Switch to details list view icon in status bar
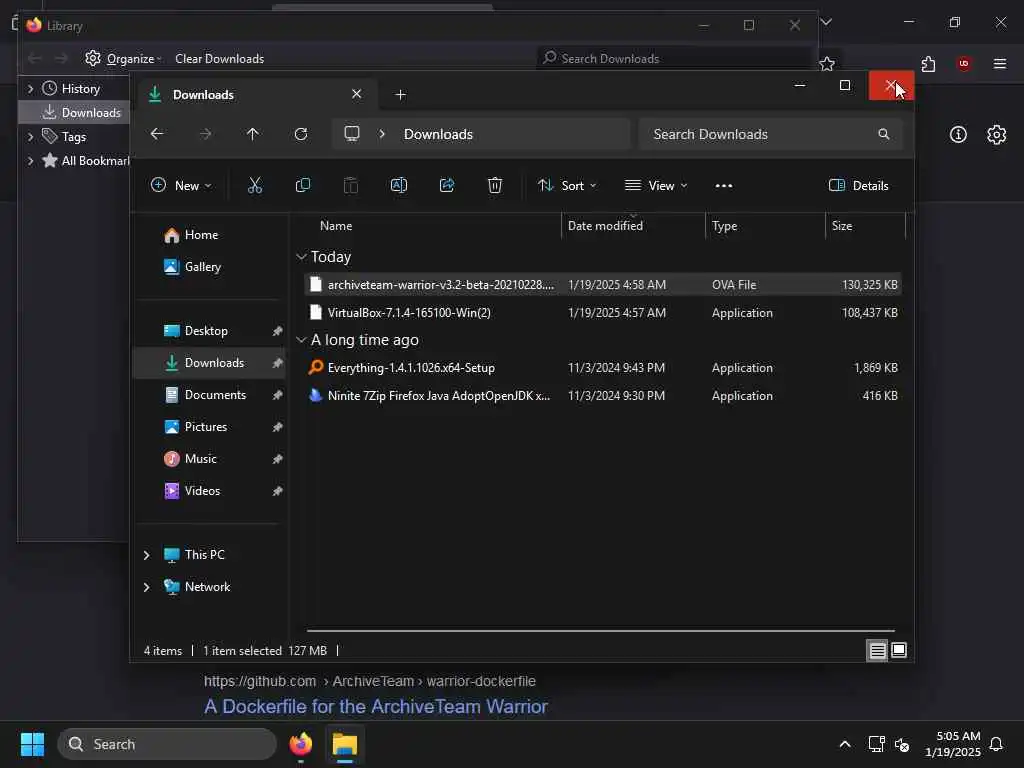The height and width of the screenshot is (768, 1024). (877, 650)
